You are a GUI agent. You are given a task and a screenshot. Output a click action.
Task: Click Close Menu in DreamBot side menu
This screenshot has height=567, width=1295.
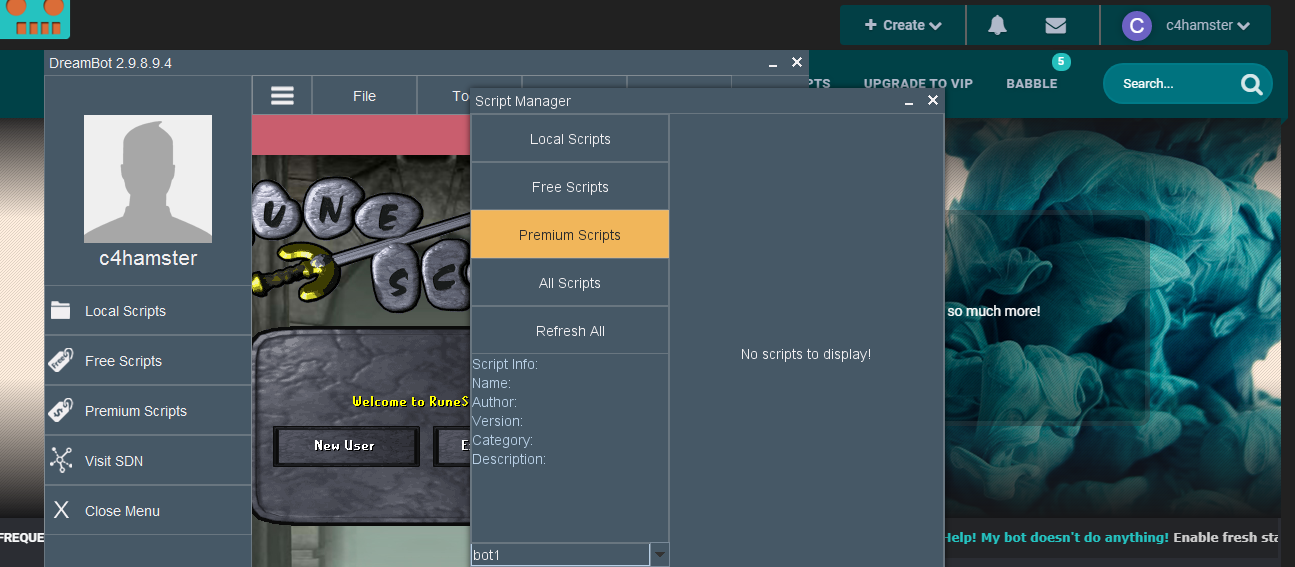(148, 510)
